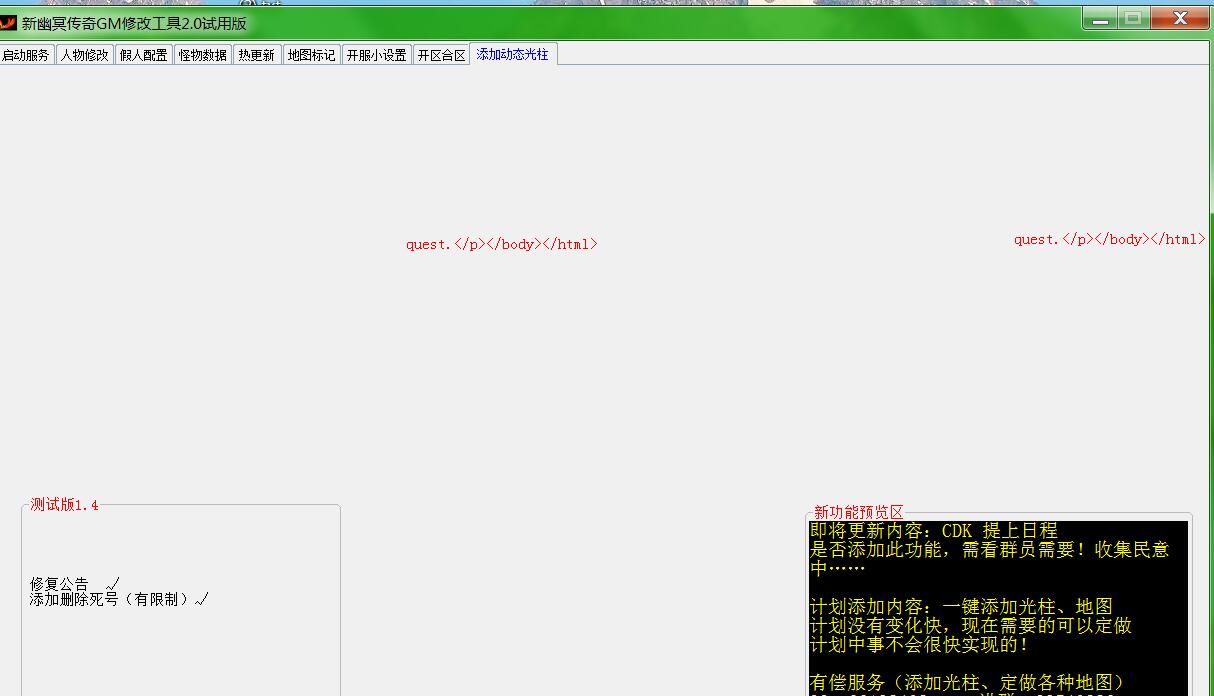Open the 热更新 tab

tap(257, 55)
